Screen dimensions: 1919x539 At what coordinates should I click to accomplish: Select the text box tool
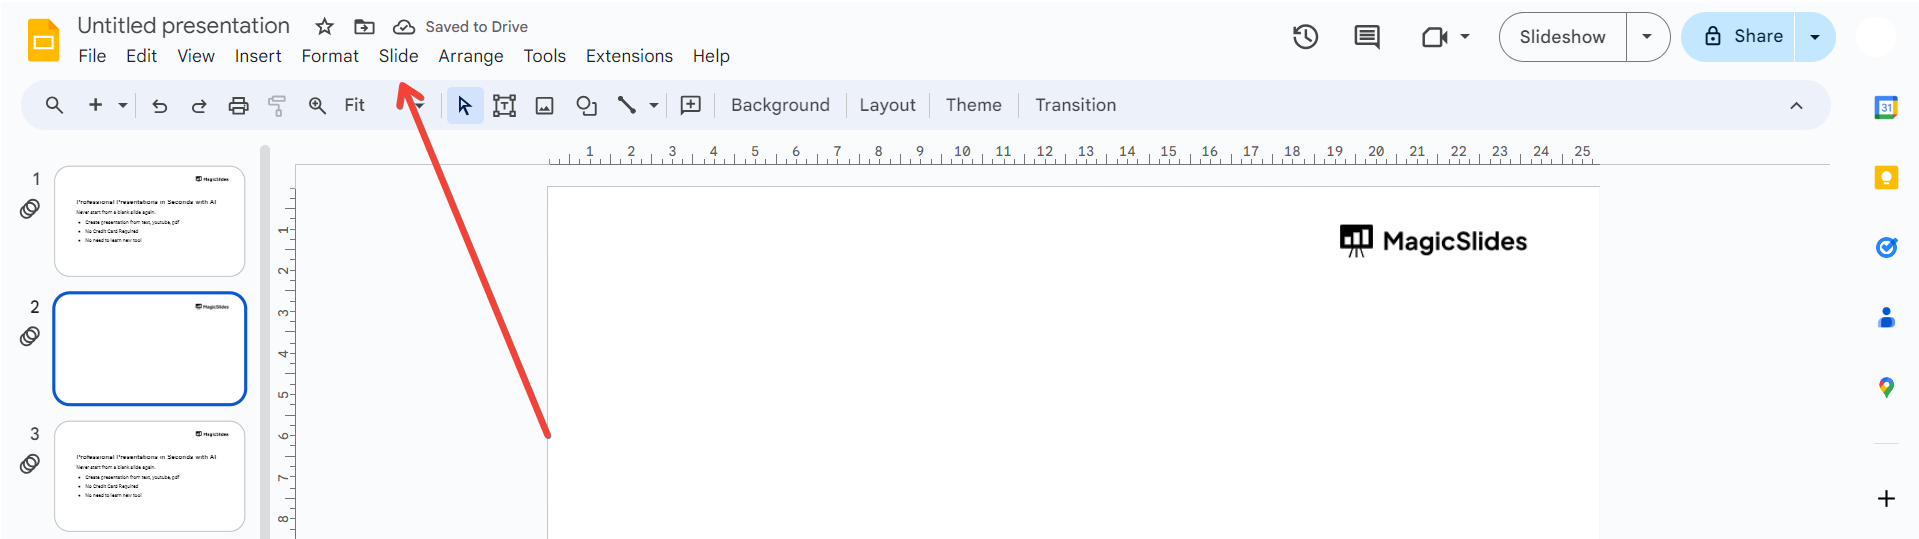[x=504, y=106]
